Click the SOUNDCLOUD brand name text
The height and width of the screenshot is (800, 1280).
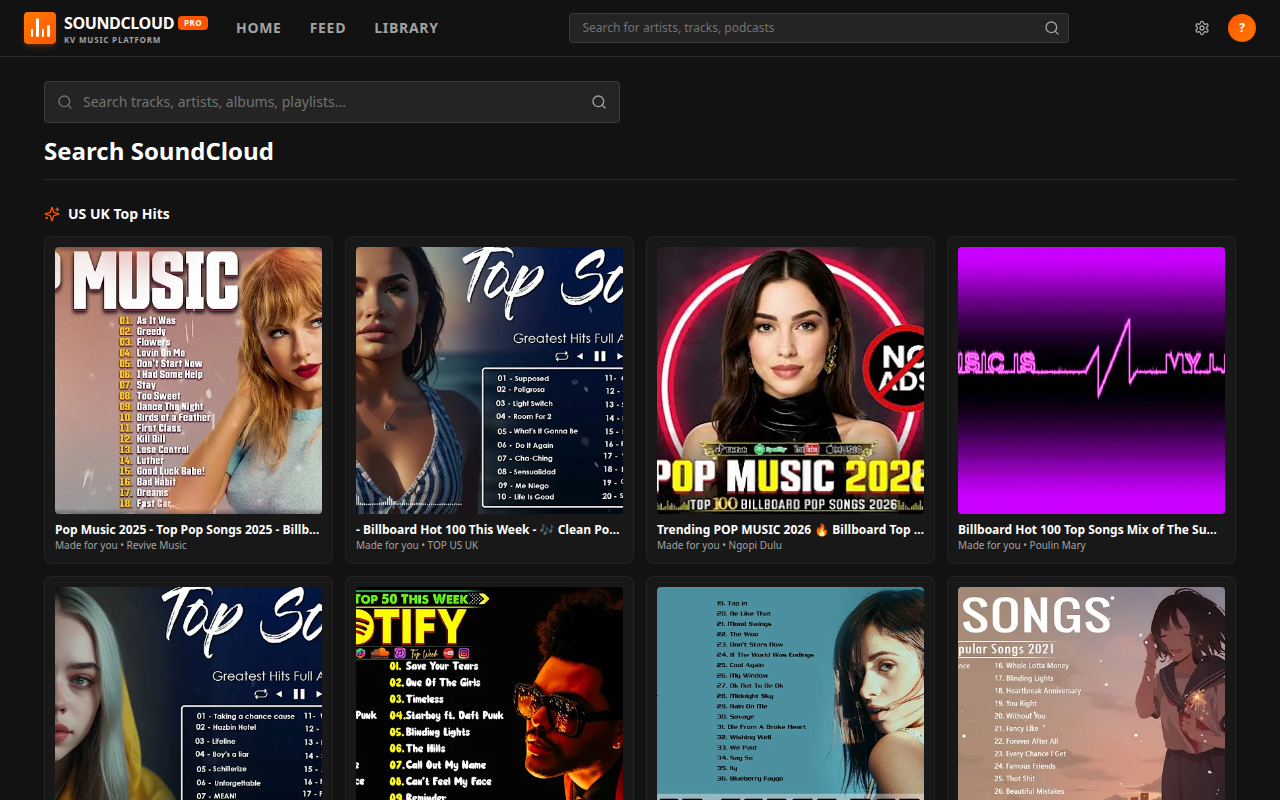click(x=118, y=22)
